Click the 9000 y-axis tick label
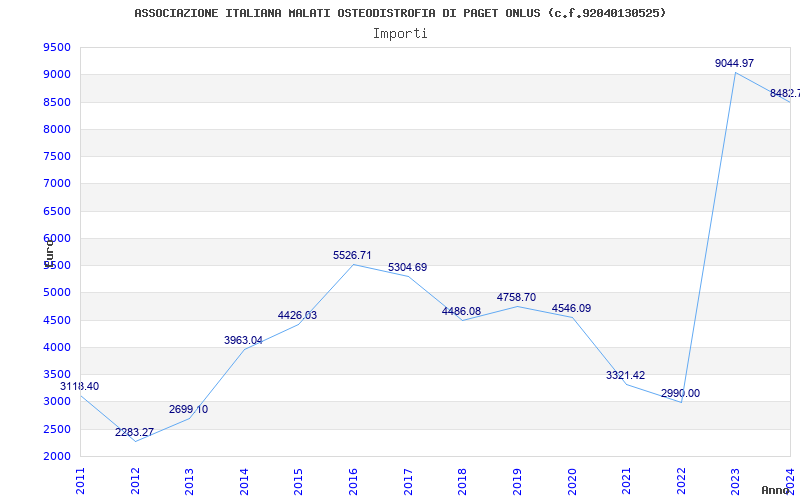800x500 pixels. pyautogui.click(x=57, y=74)
